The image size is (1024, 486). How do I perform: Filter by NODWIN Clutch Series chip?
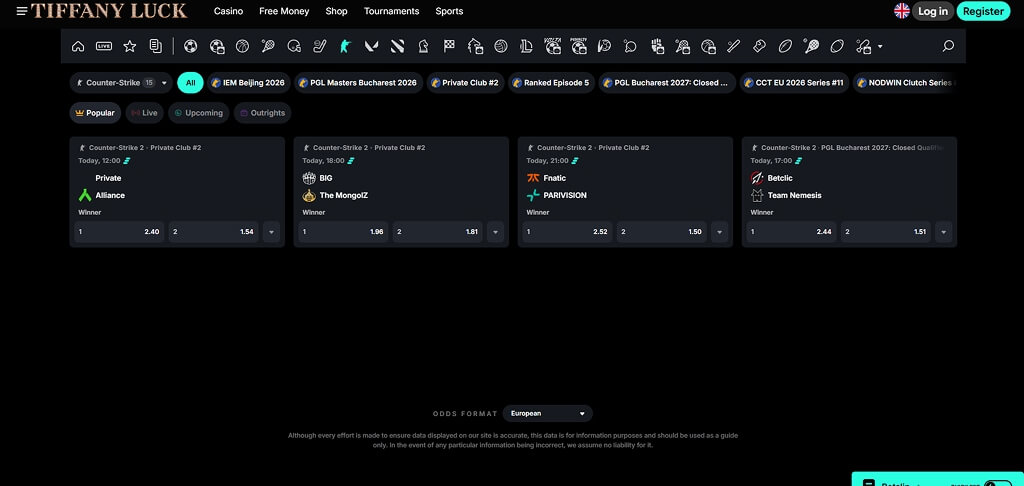coord(904,83)
